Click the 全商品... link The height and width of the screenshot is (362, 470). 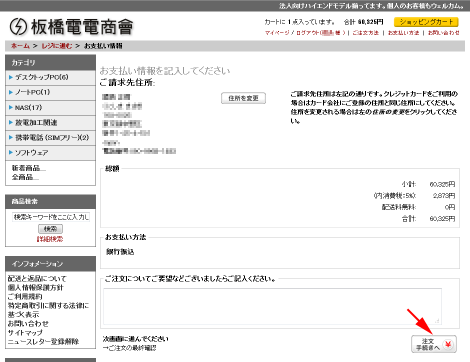point(25,177)
